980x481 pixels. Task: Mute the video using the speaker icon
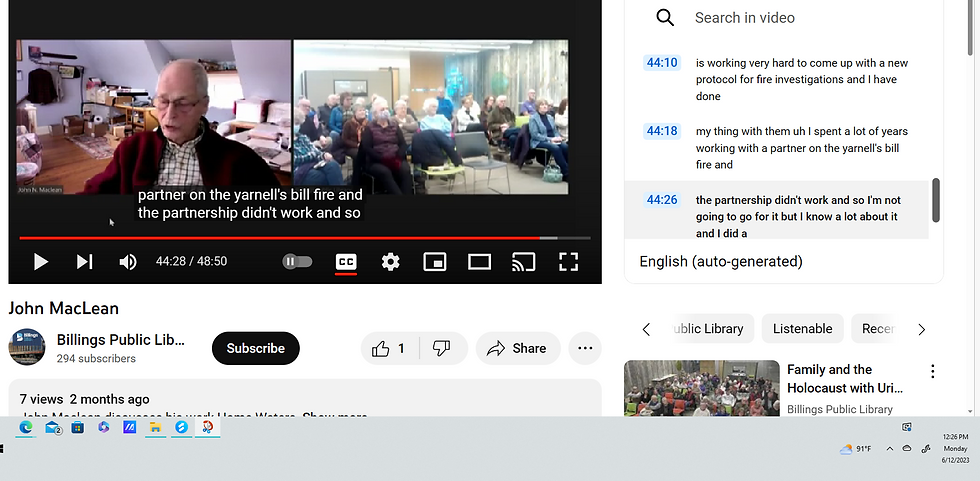128,262
